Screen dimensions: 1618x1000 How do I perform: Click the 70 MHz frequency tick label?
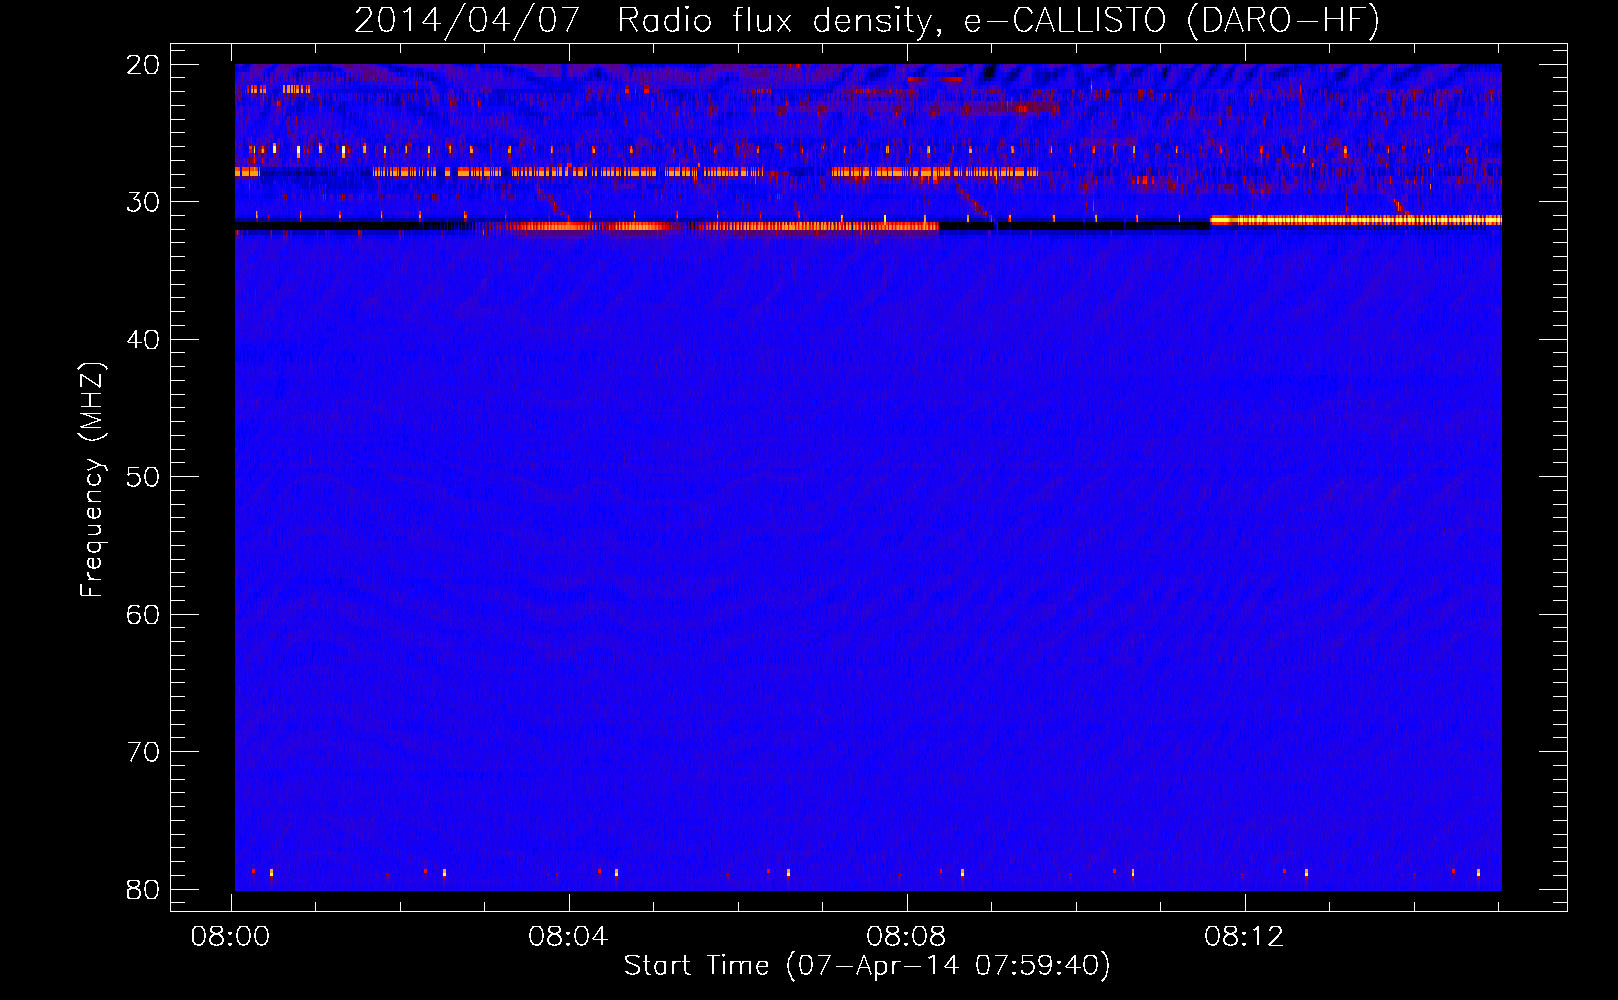tap(143, 752)
